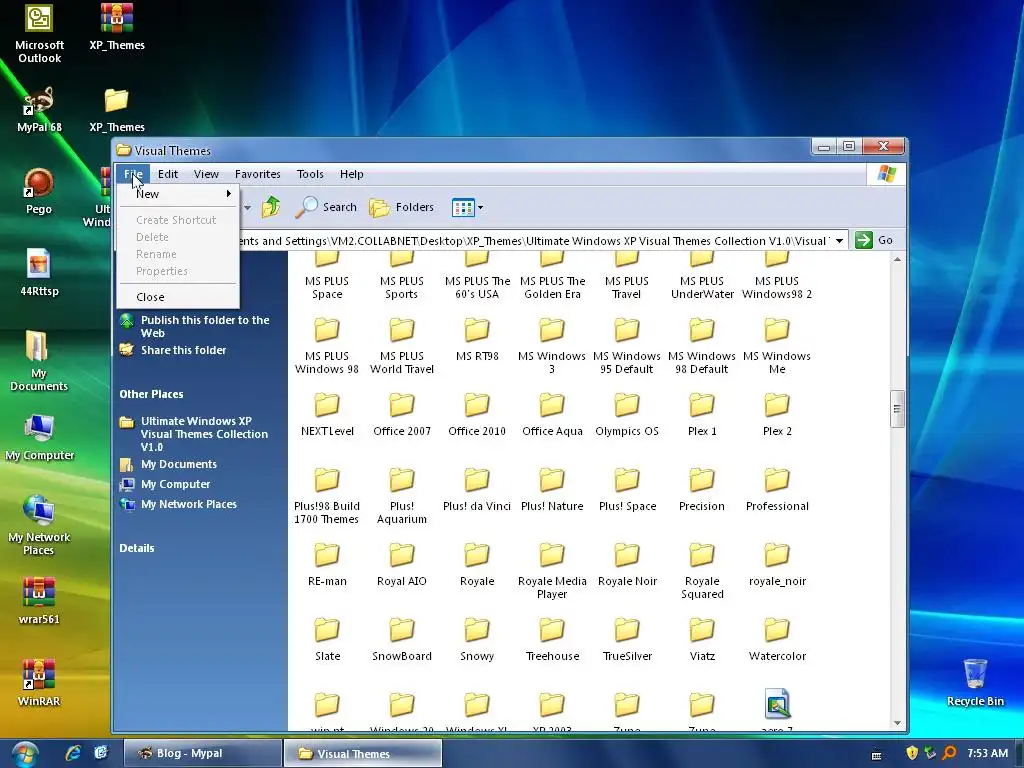Select the RE-man folder
Screen dimensions: 1024x768
point(327,566)
